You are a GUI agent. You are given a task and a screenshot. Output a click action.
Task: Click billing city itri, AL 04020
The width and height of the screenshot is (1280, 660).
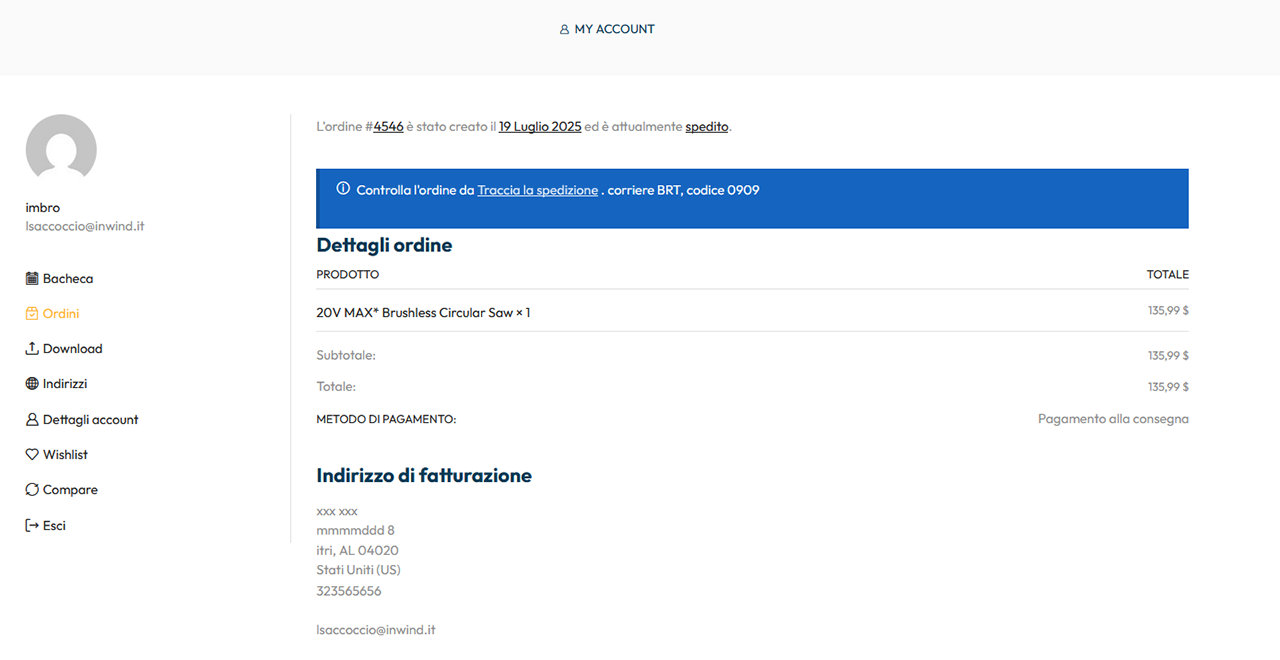(x=357, y=550)
